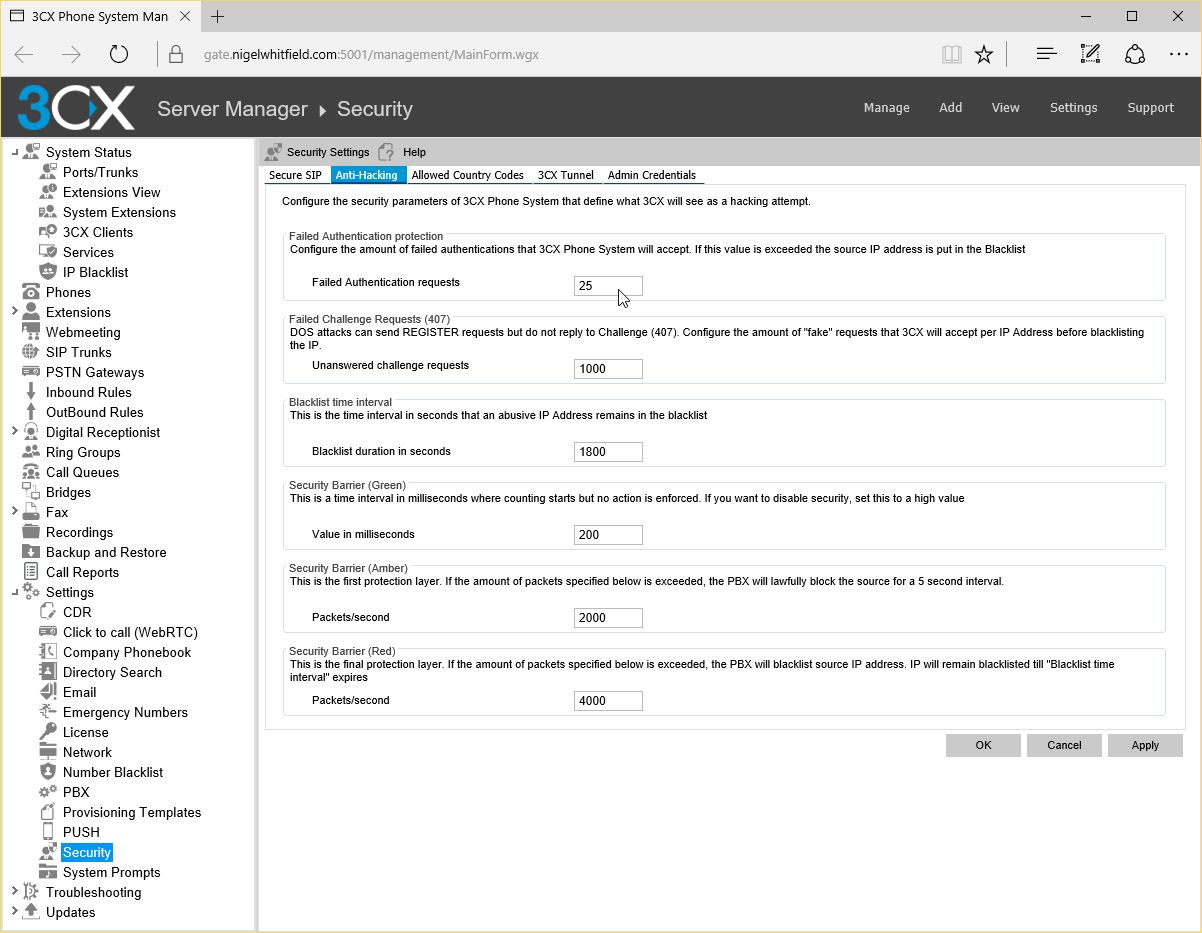Click the CDR icon under Settings
This screenshot has height=933, width=1202.
pyautogui.click(x=48, y=612)
